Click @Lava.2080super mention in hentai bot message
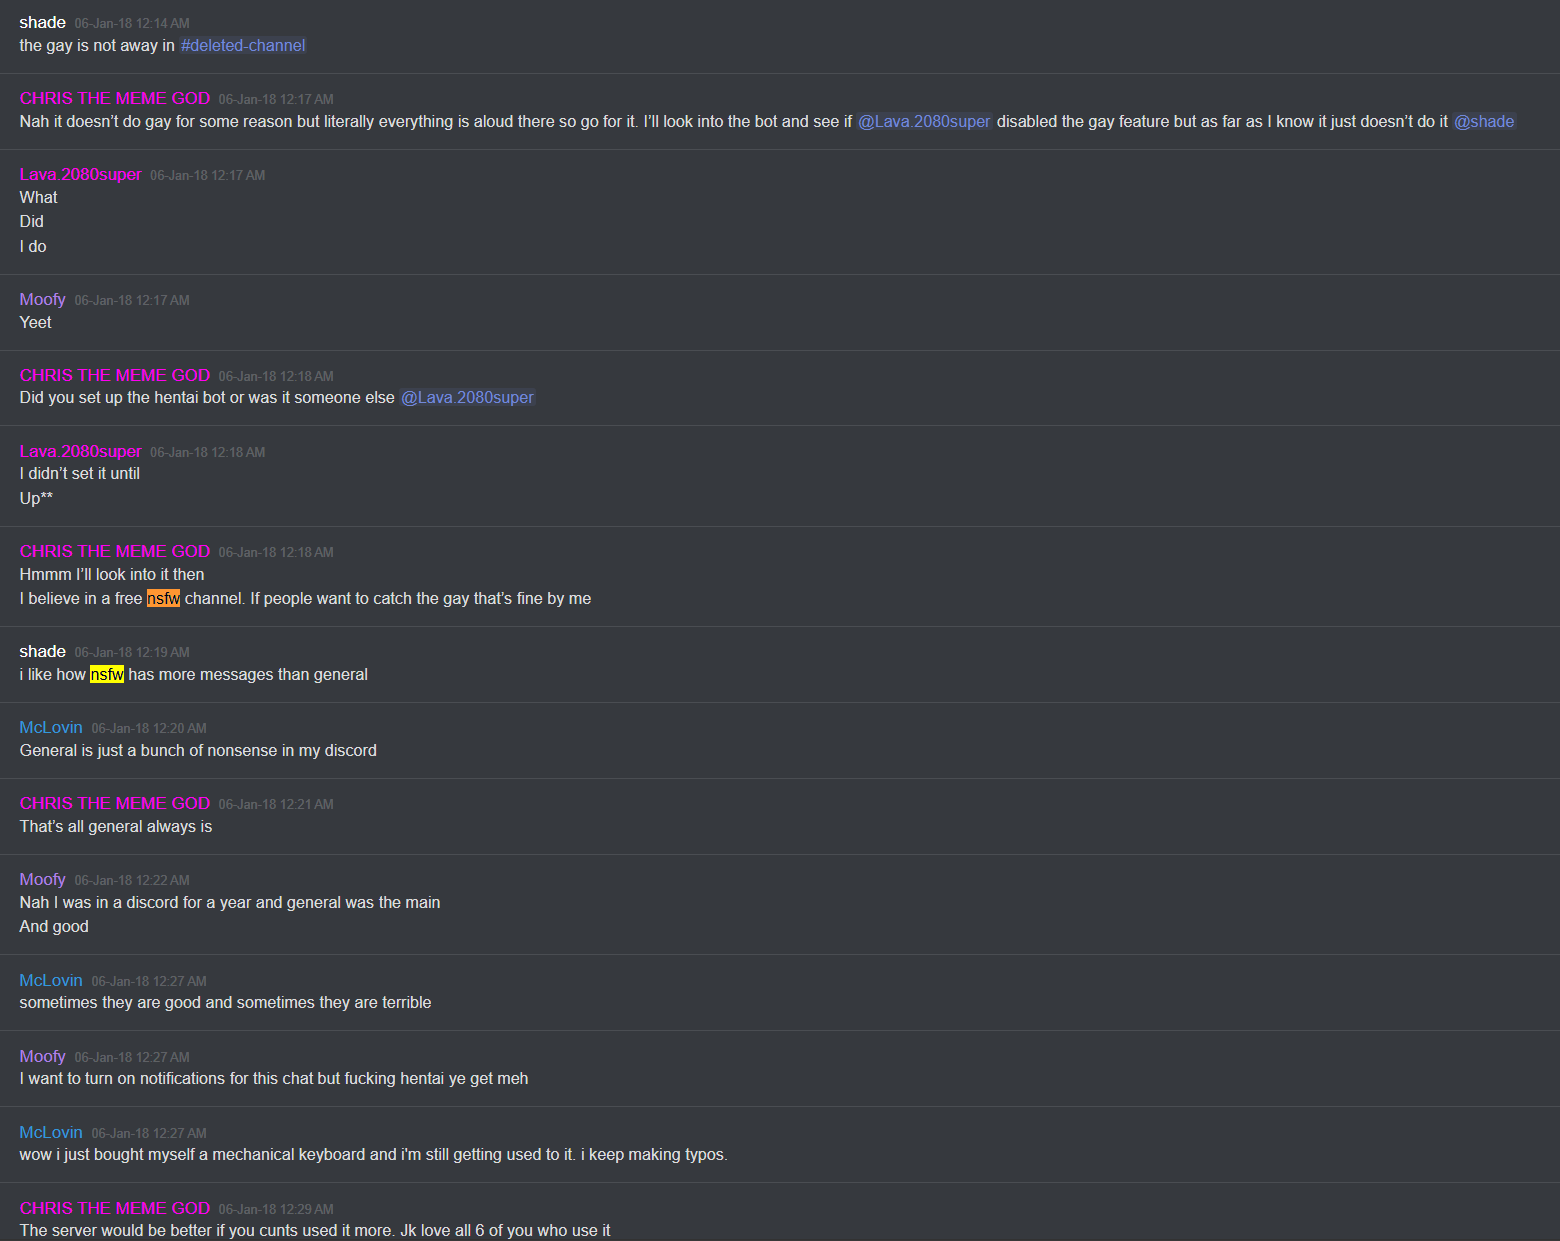 [x=468, y=398]
